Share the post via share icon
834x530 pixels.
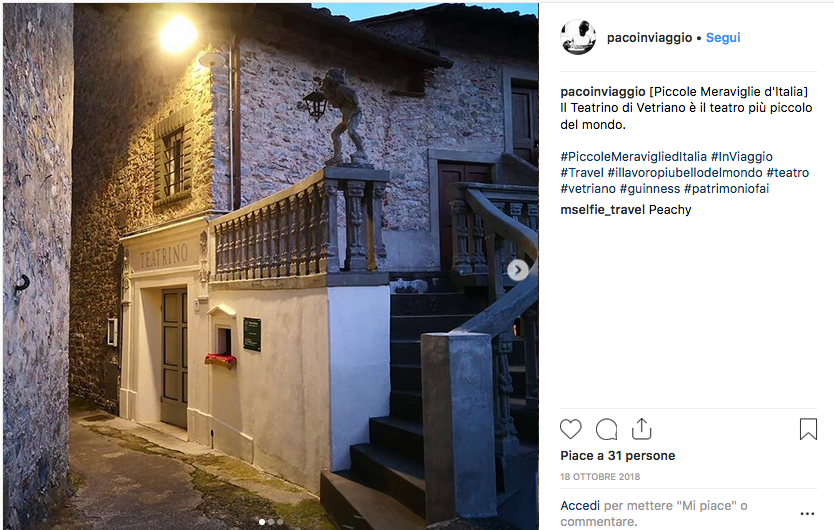(641, 429)
